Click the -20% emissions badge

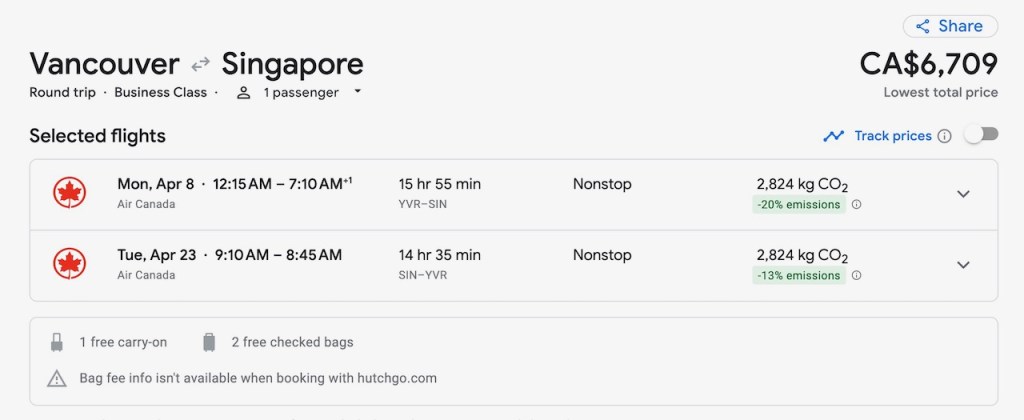pyautogui.click(x=799, y=205)
